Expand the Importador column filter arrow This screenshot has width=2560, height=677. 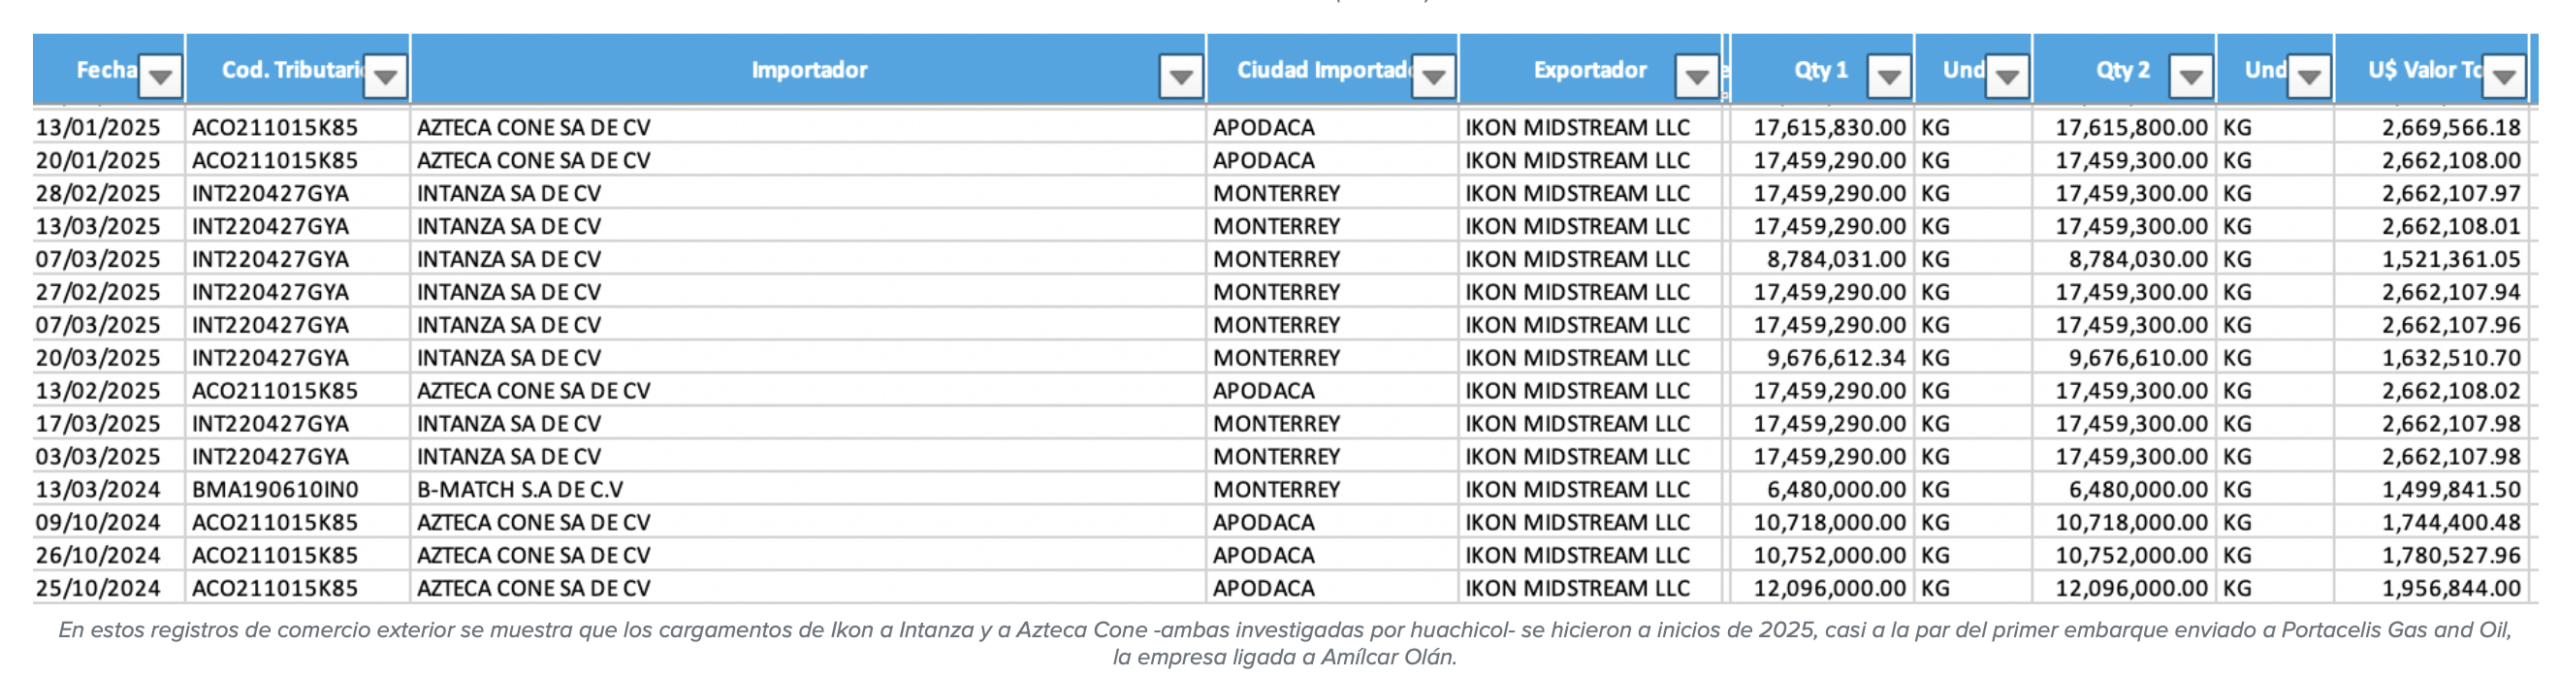(x=1180, y=76)
